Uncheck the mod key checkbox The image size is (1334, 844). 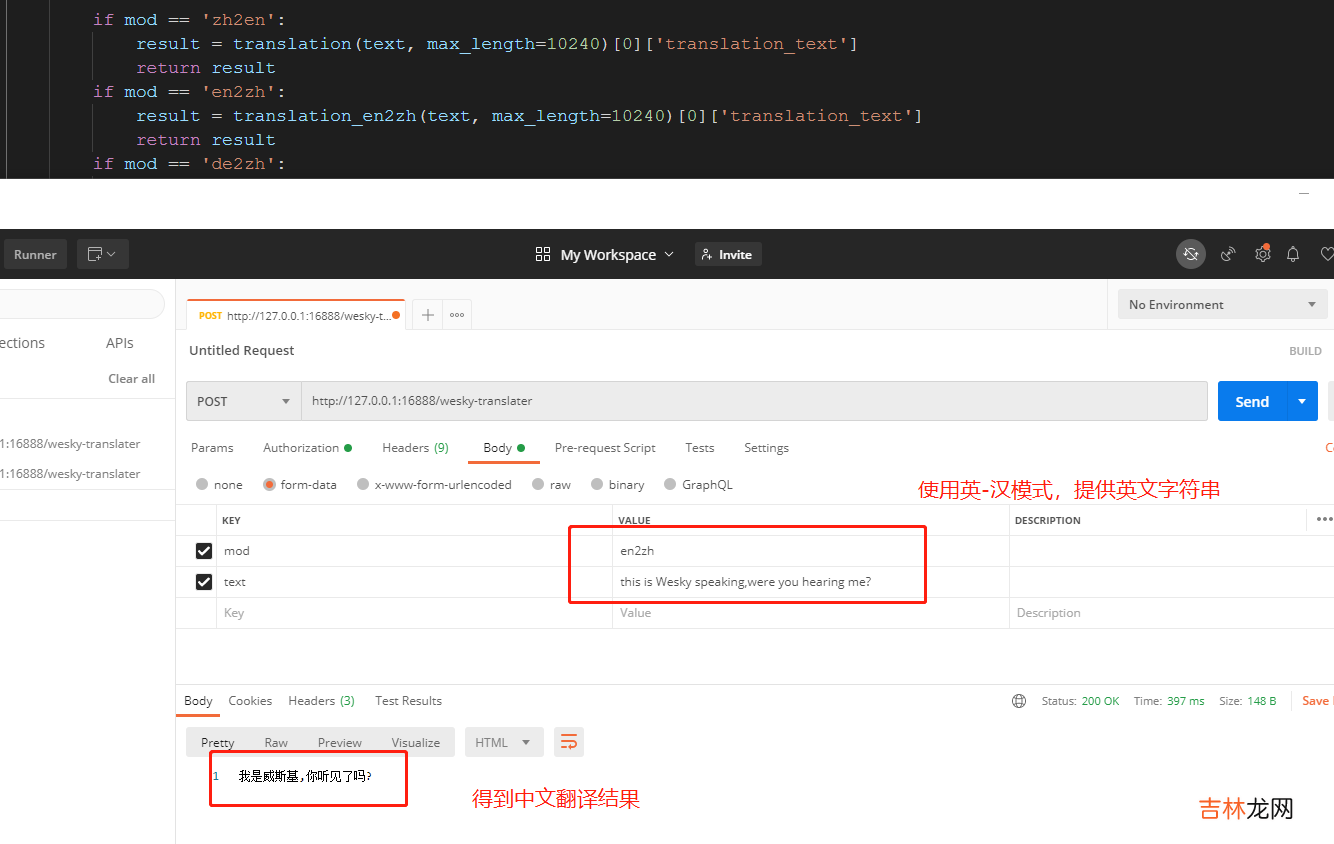point(204,551)
